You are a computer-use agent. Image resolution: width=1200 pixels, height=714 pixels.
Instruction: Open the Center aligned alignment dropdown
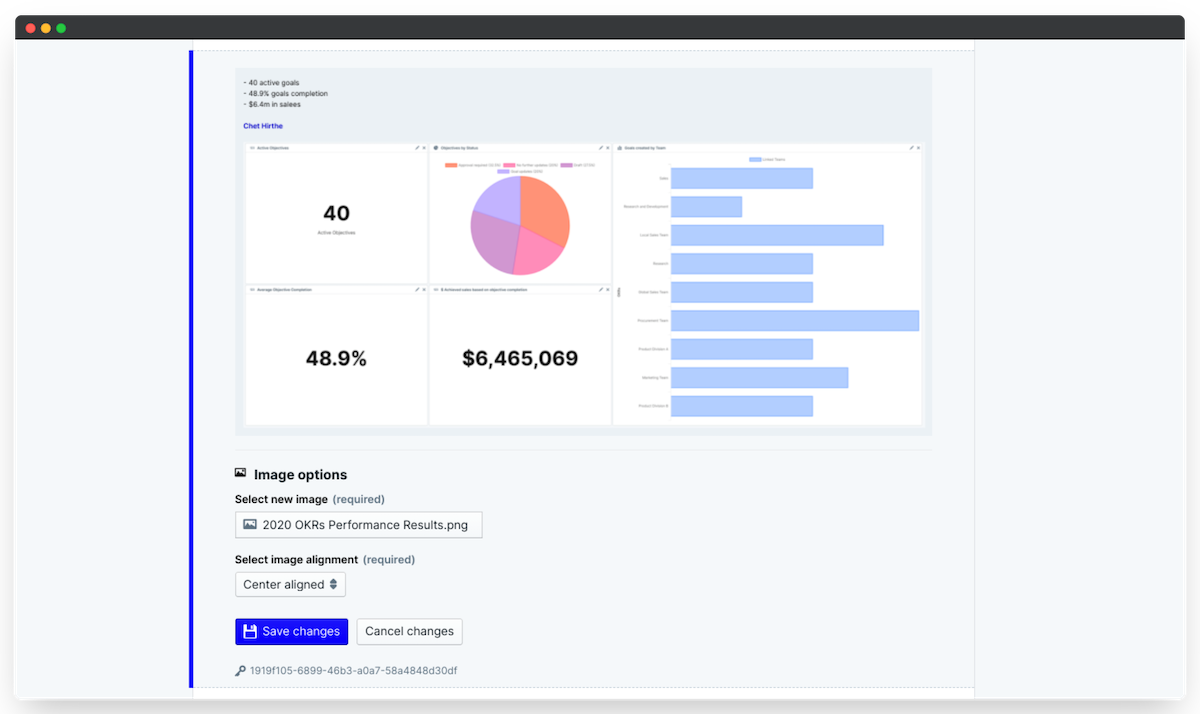point(290,584)
